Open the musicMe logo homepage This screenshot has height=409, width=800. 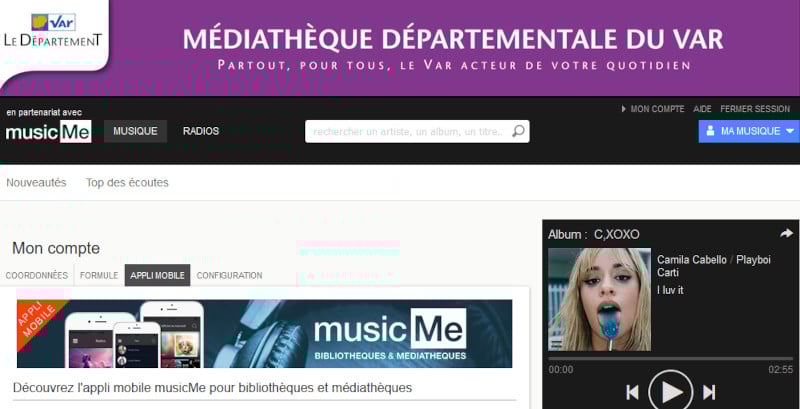click(48, 132)
